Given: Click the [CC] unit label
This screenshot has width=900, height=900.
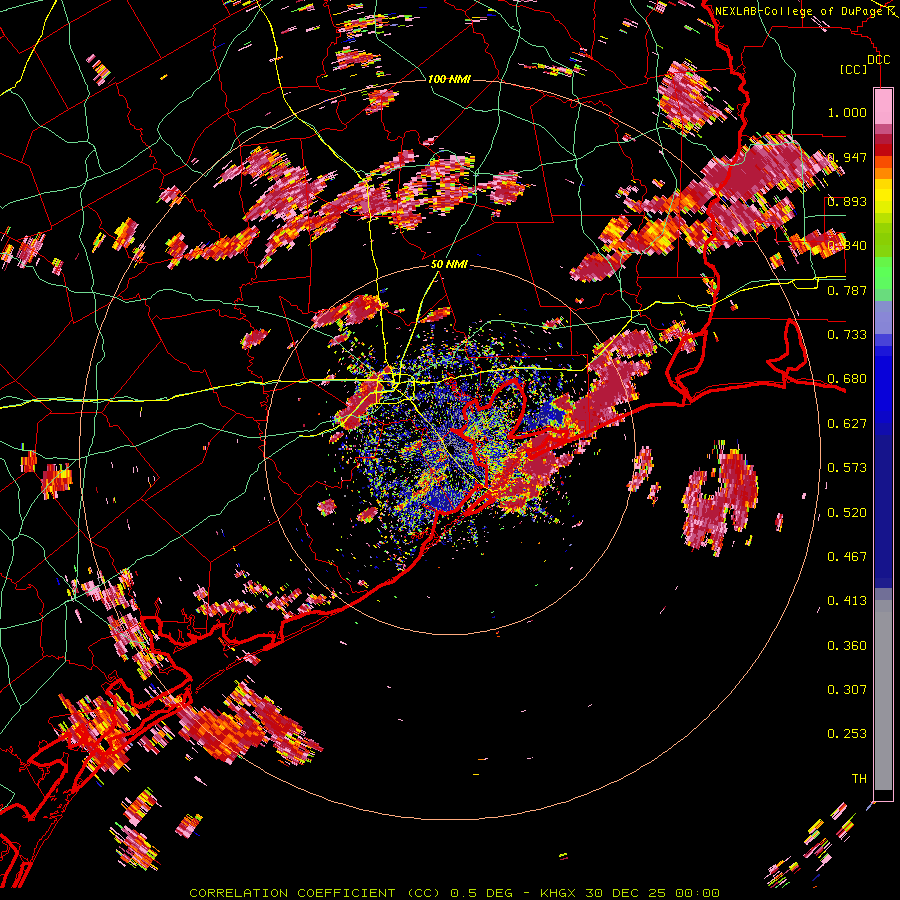Looking at the screenshot, I should pyautogui.click(x=853, y=69).
